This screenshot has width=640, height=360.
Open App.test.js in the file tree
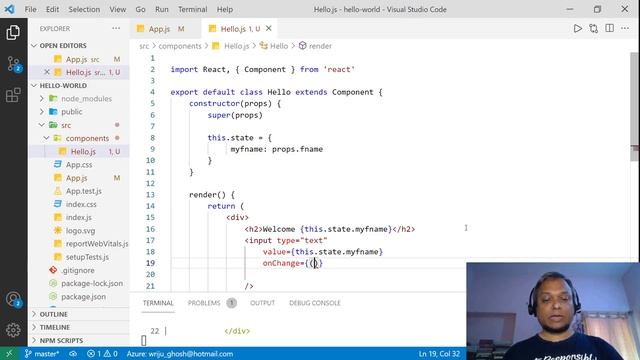[x=84, y=191]
